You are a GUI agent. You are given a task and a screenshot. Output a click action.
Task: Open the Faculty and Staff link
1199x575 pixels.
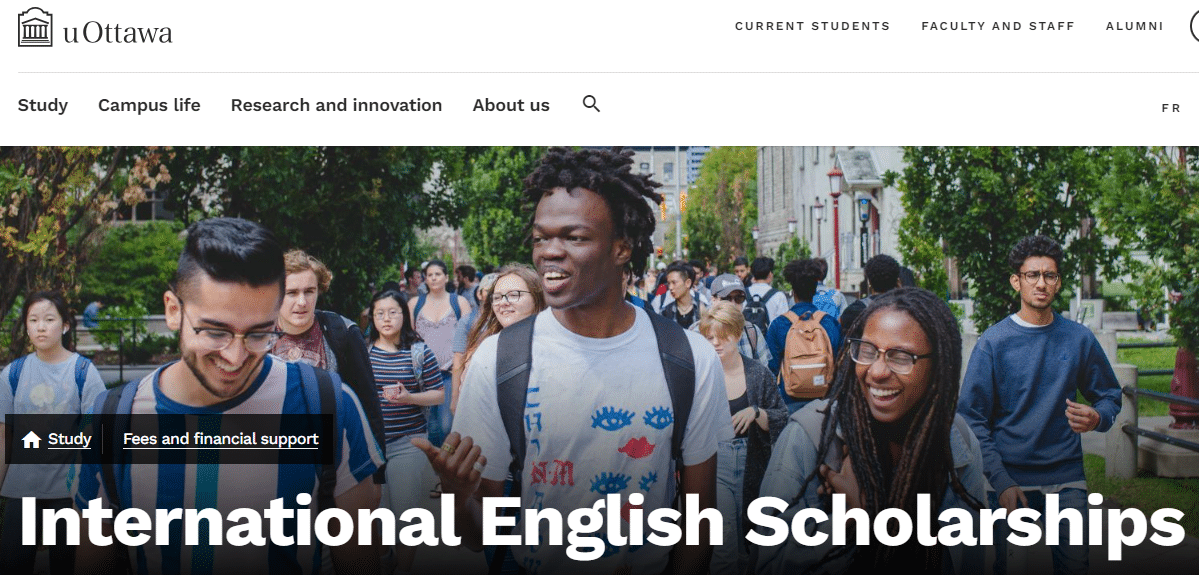[998, 26]
